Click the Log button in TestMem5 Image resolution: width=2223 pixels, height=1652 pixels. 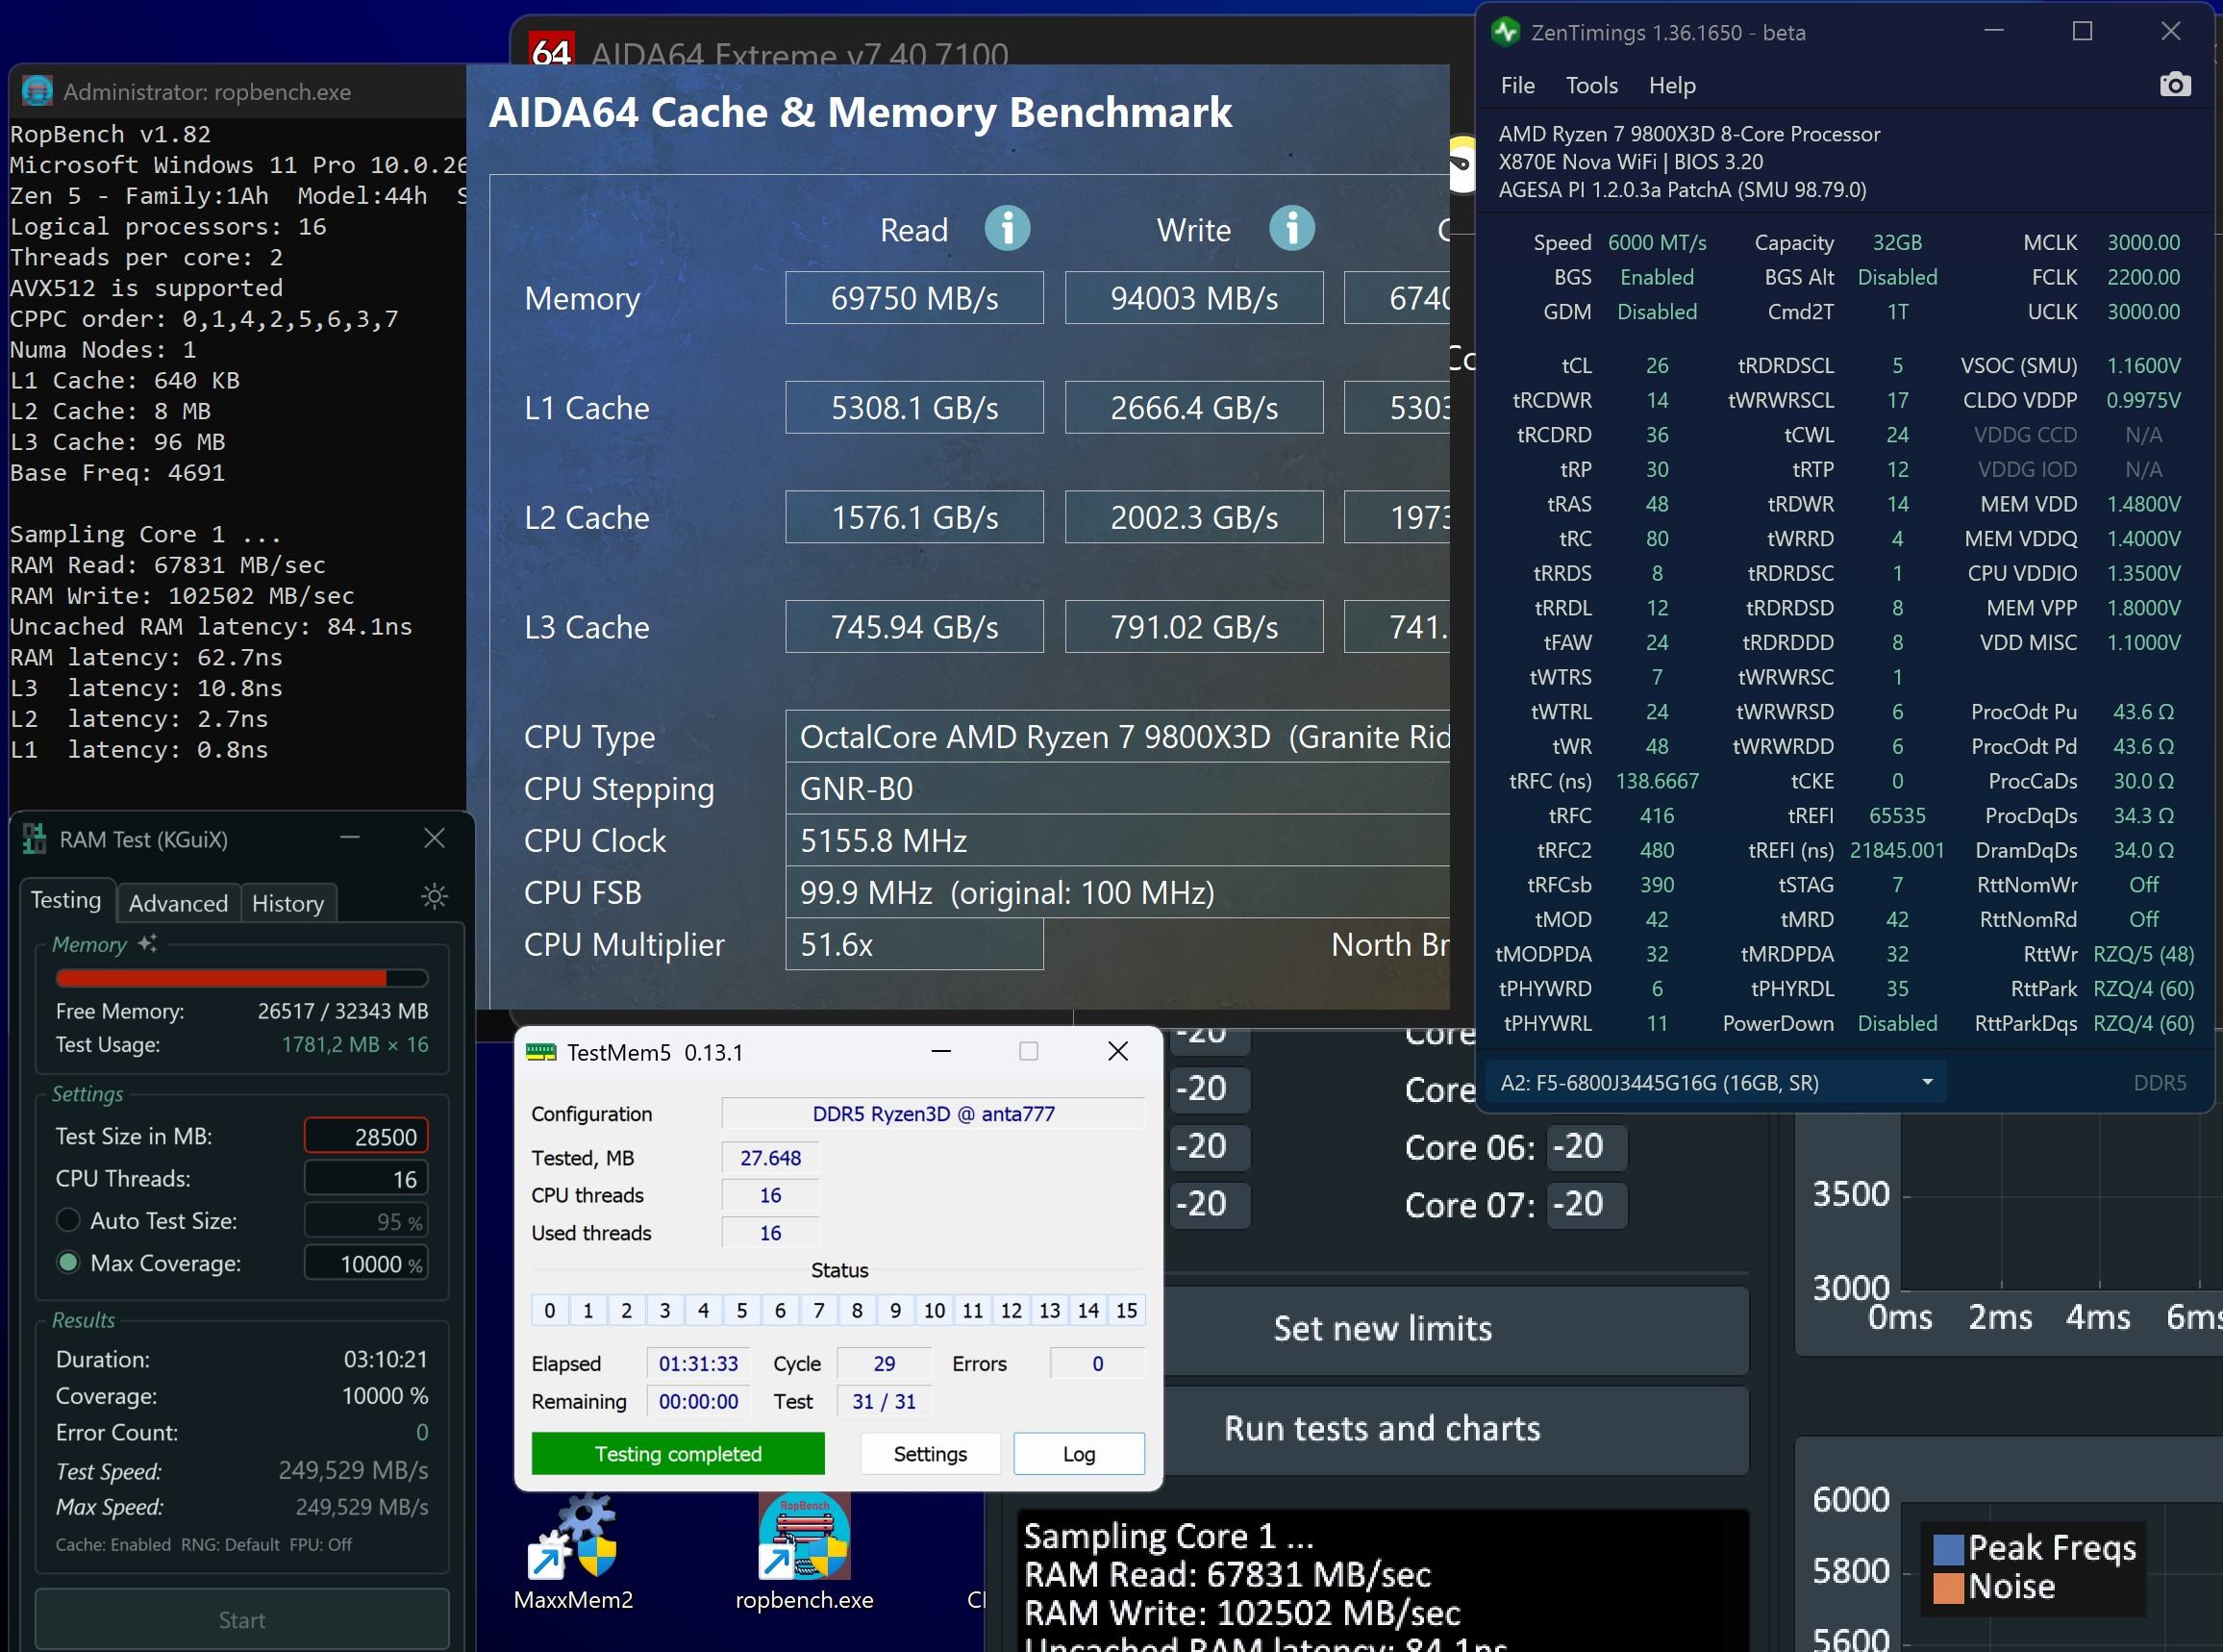click(1078, 1453)
